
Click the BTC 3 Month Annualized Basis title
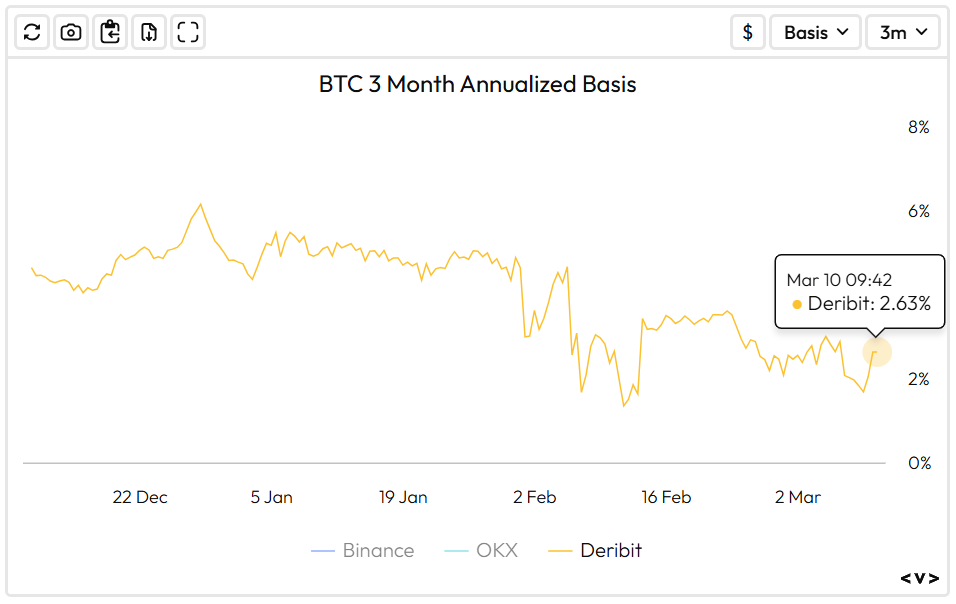[477, 84]
